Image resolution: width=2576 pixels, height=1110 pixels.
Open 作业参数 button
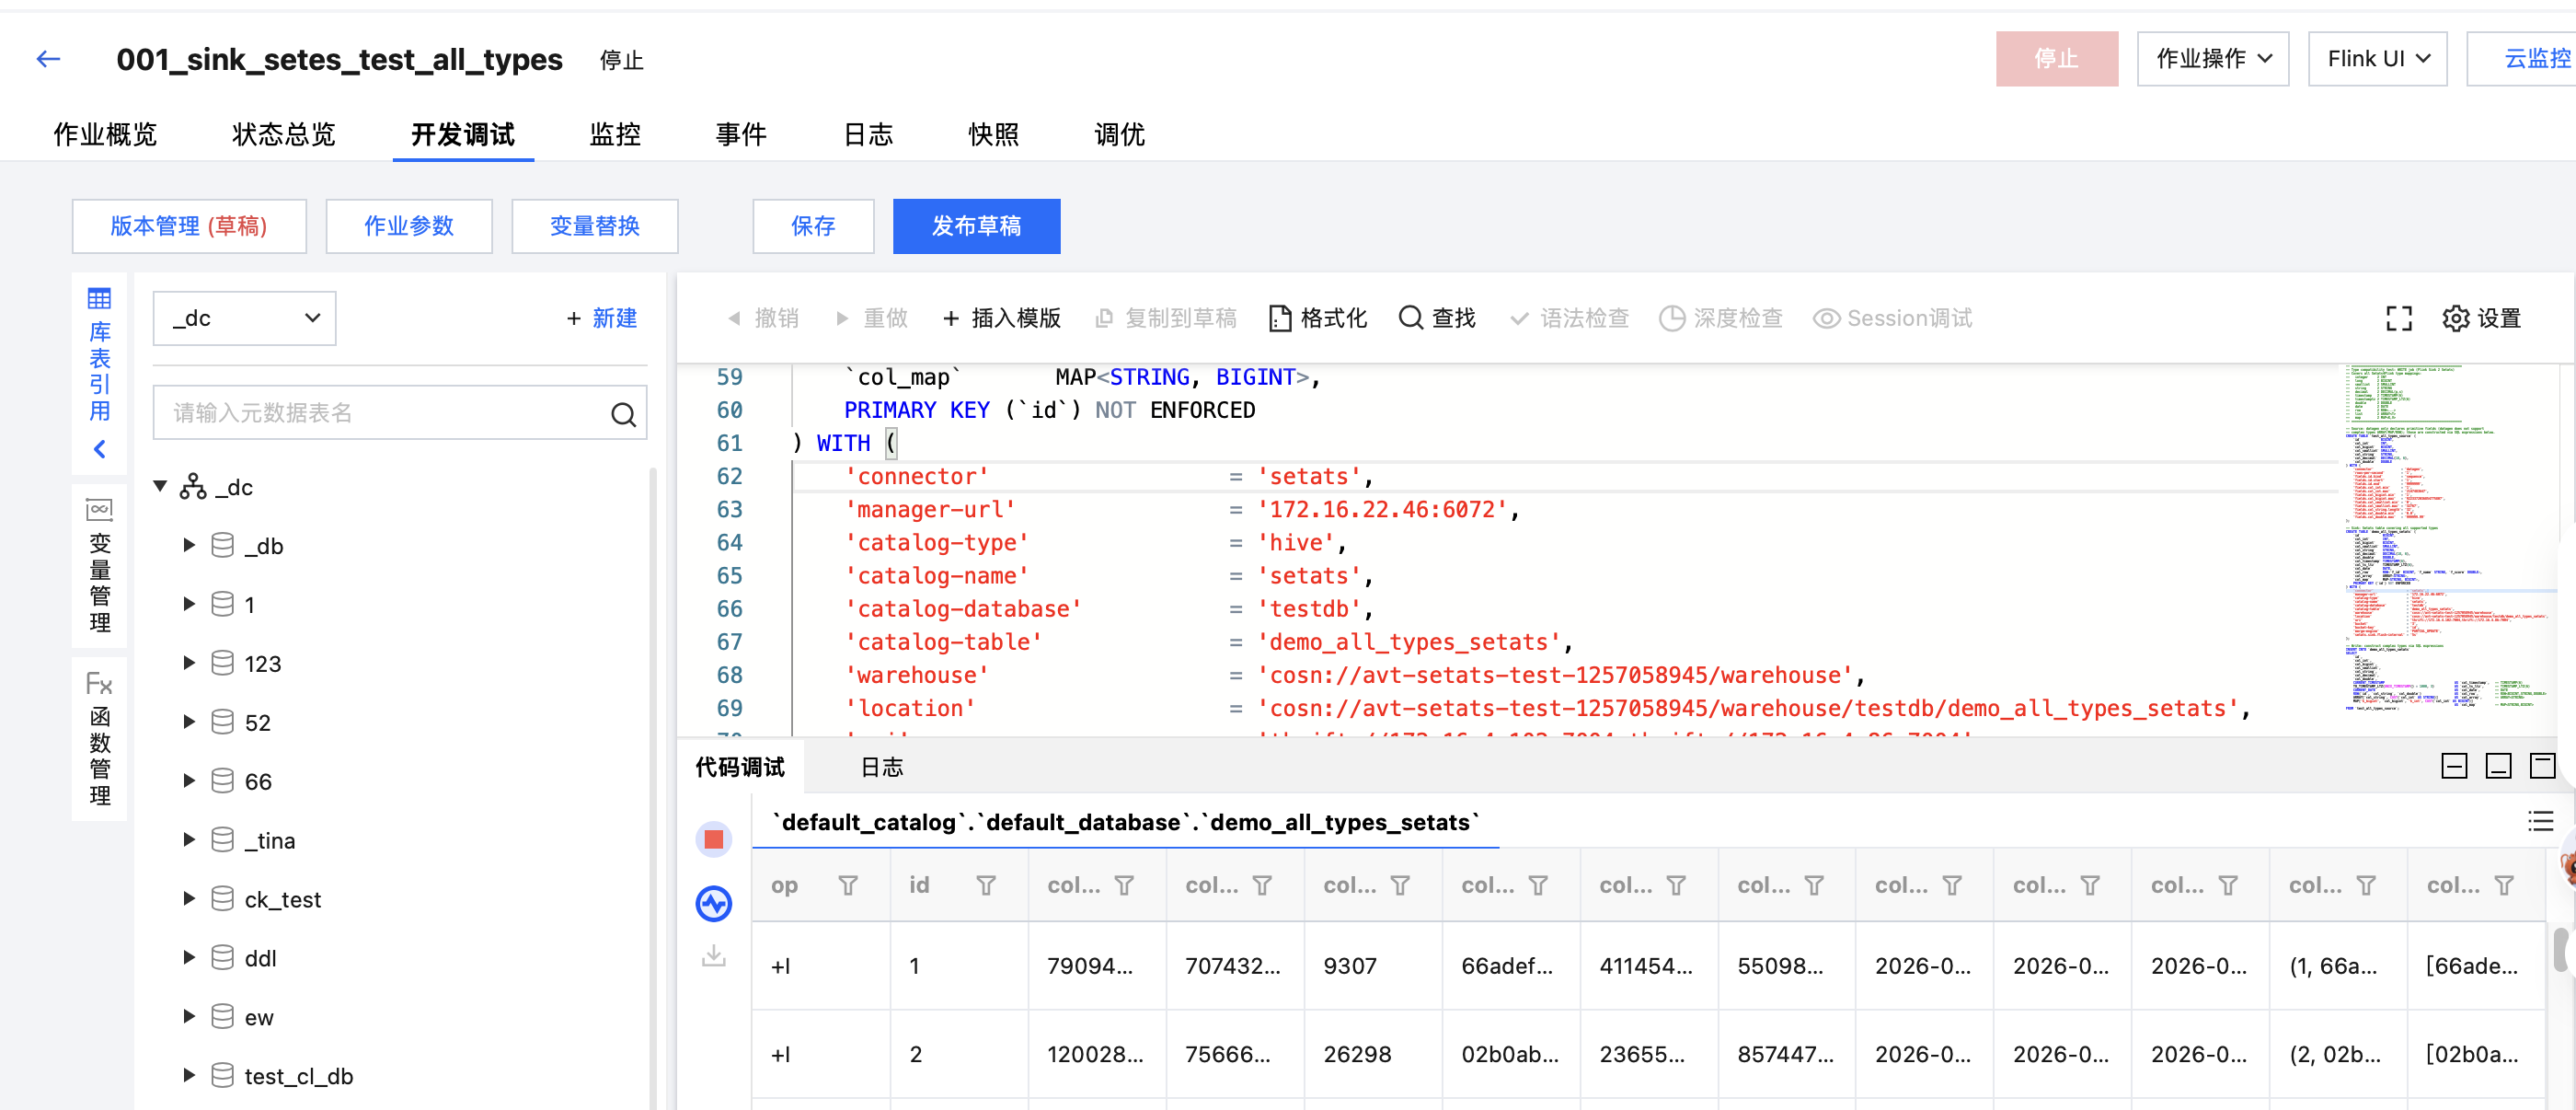tap(409, 226)
